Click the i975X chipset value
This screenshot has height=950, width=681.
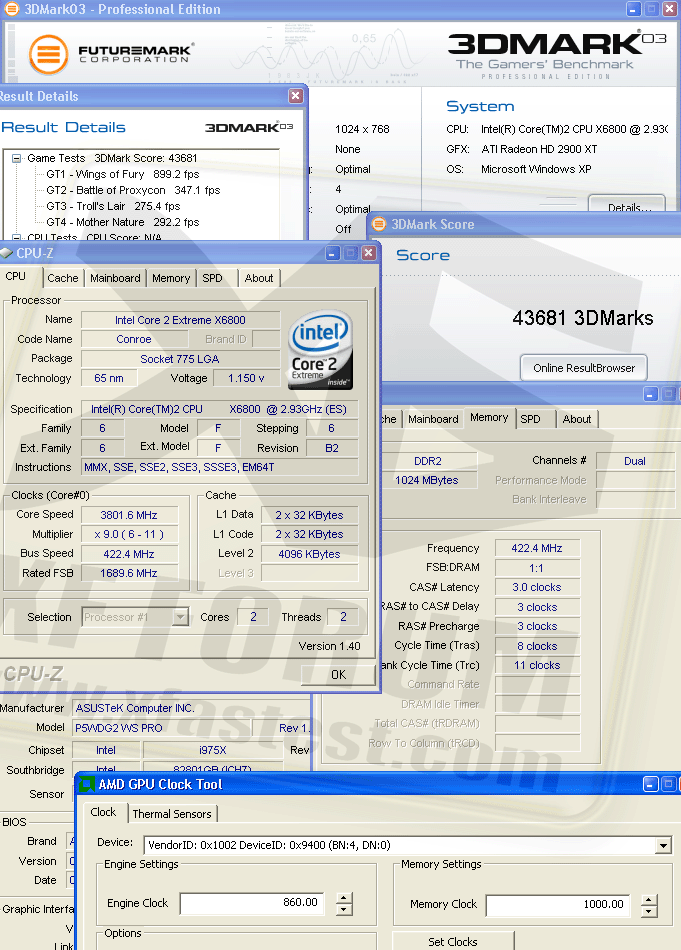213,750
